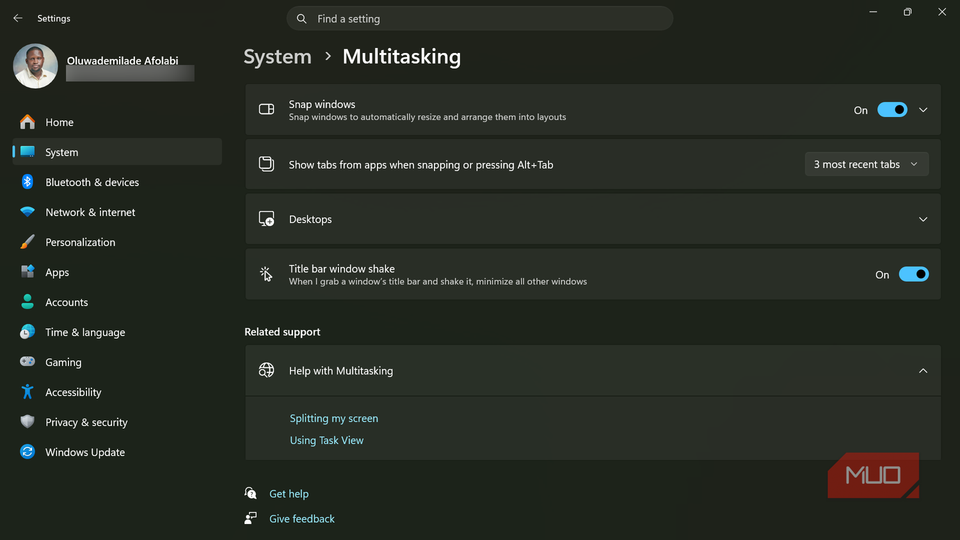Open Splitting my screen help link
Screen dimensions: 960x540
coord(334,418)
